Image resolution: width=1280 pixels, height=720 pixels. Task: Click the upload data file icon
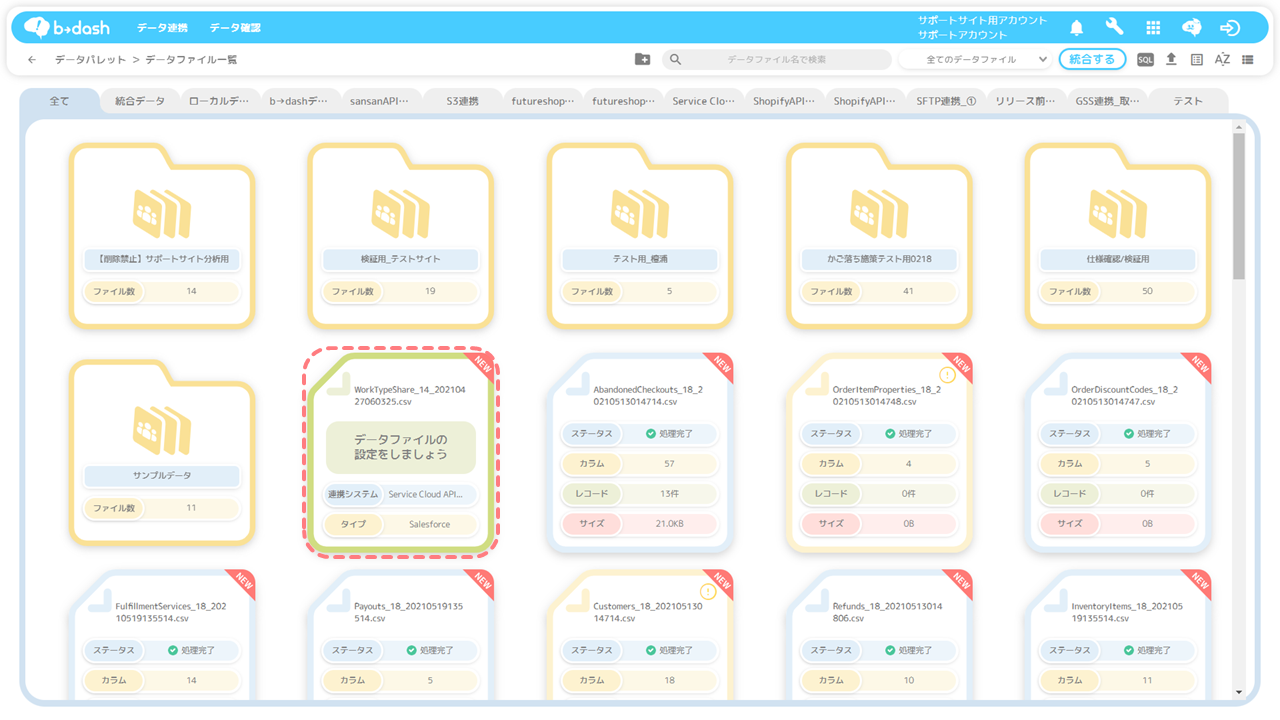click(x=1171, y=60)
